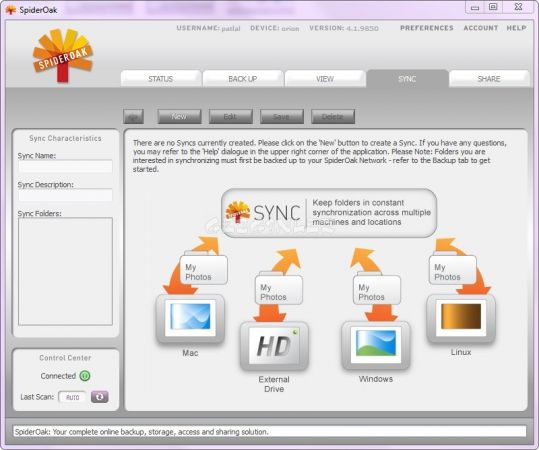Click the 'Connected' status text
The height and width of the screenshot is (450, 539).
[x=58, y=376]
